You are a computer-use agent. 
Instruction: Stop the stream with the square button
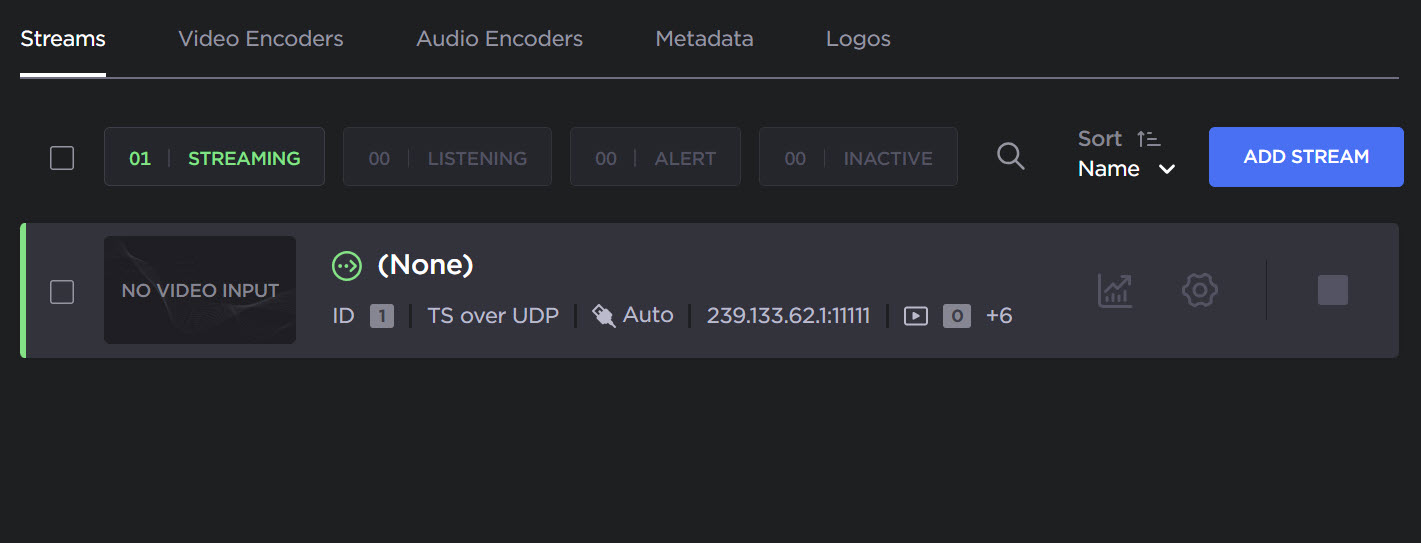point(1332,290)
